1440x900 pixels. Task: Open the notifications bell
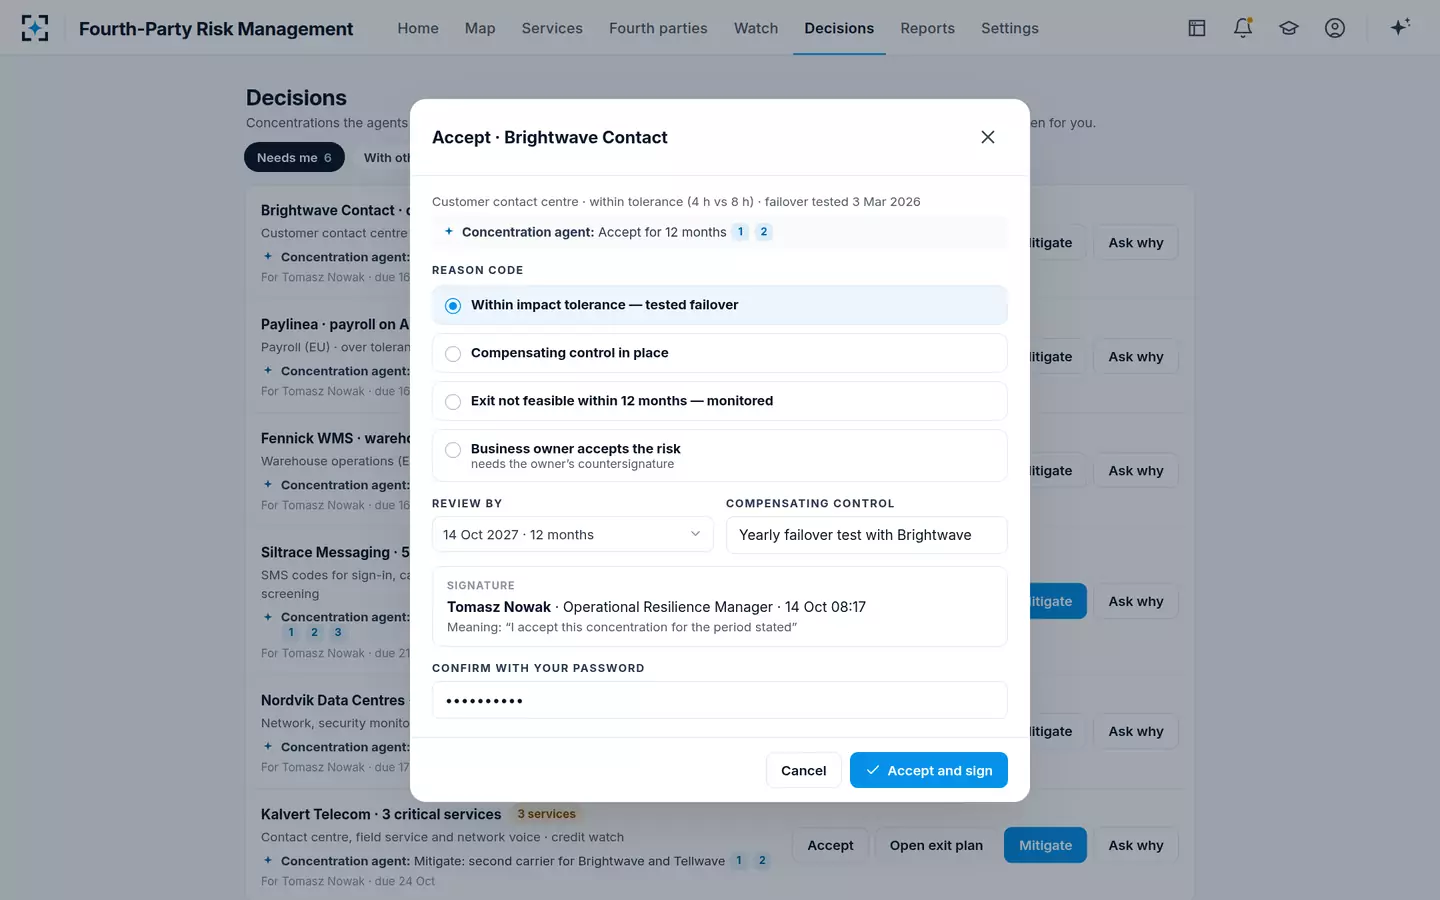click(x=1243, y=28)
